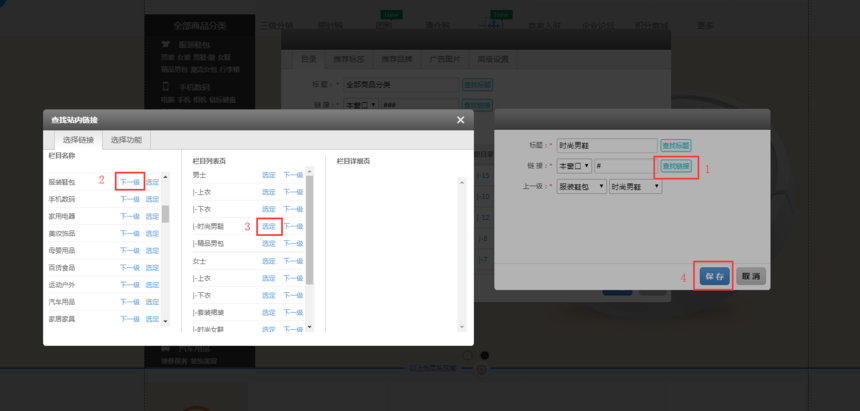This screenshot has height=411, width=860.
Task: Click 下一级 in the 运动户外 row
Action: pos(130,285)
